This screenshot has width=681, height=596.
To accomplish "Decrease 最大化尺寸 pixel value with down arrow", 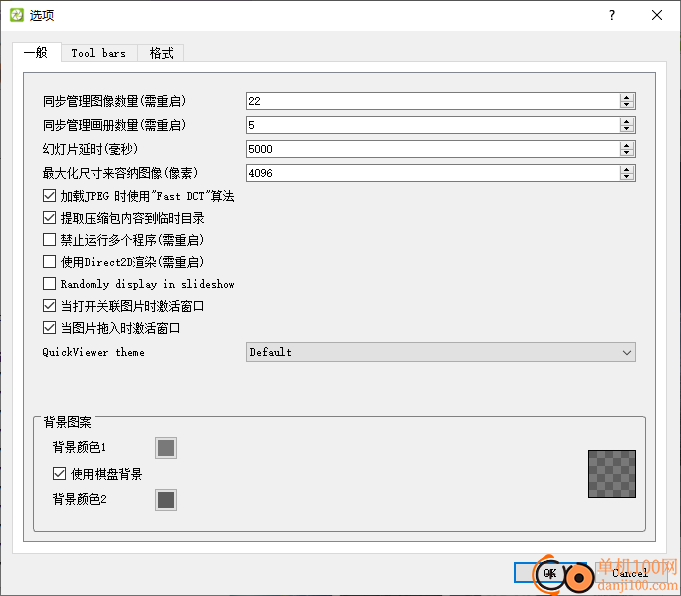I will tap(626, 177).
